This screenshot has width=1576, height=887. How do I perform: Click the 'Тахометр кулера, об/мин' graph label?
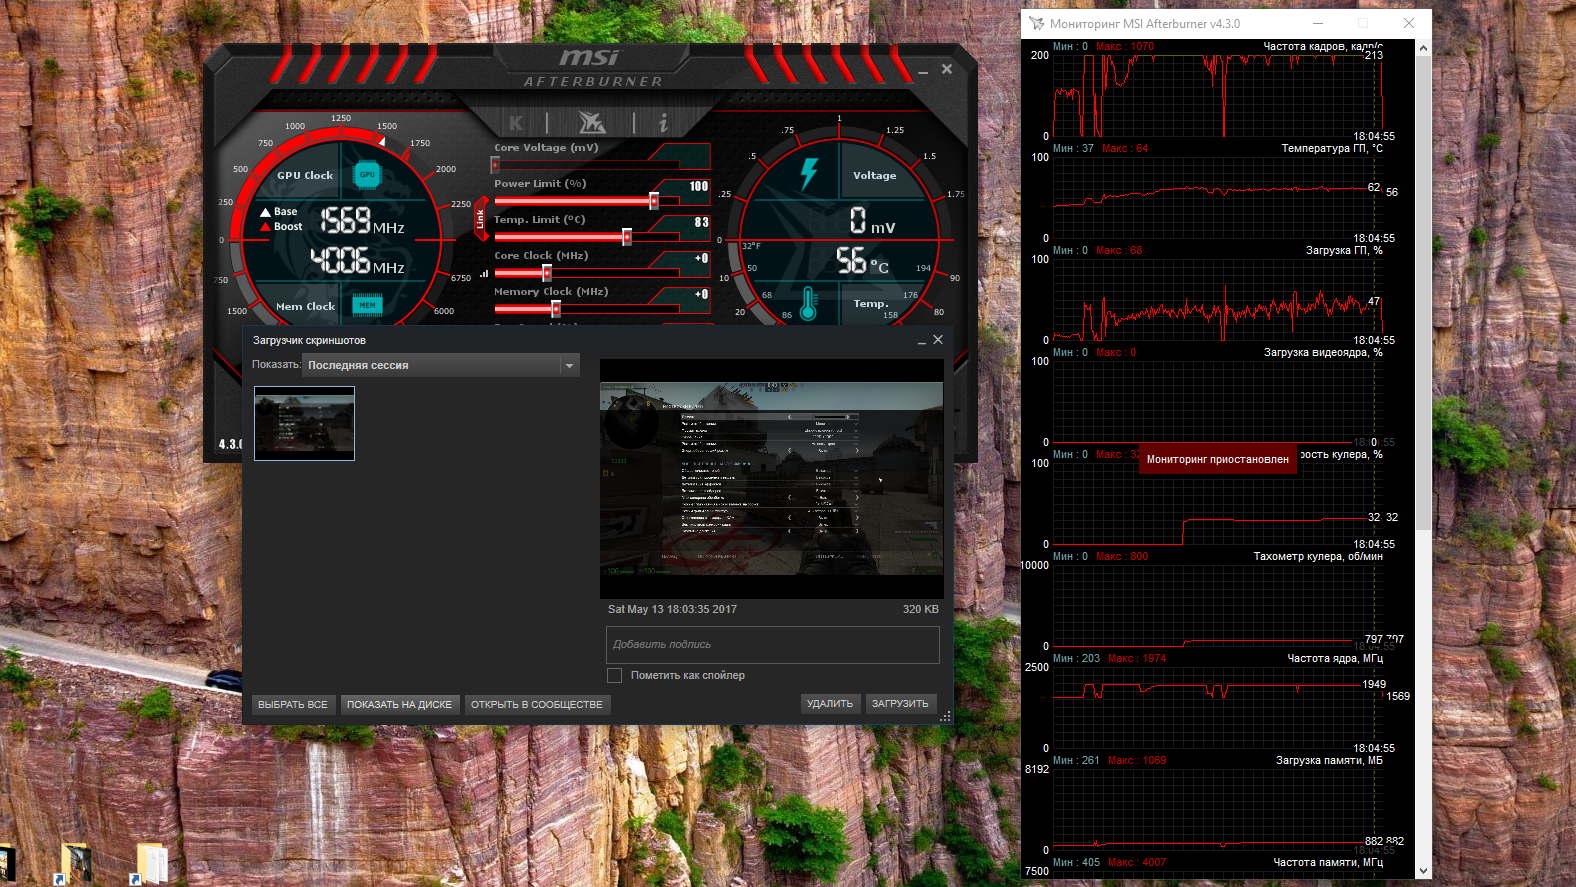tap(1318, 556)
